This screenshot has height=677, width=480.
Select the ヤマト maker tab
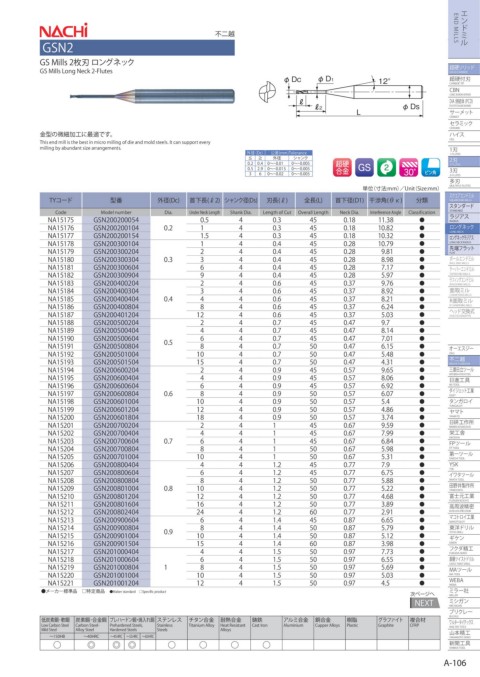tap(464, 413)
